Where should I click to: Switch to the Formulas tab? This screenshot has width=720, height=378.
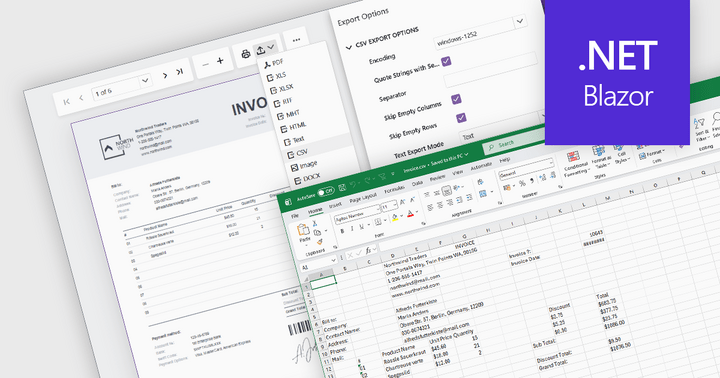pyautogui.click(x=394, y=189)
